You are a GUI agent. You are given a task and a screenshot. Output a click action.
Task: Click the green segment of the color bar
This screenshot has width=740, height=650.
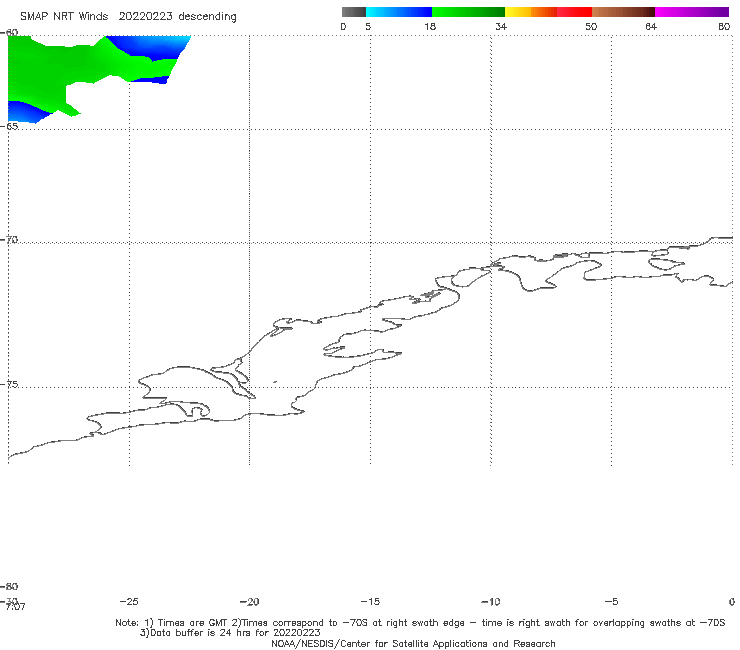pyautogui.click(x=468, y=12)
